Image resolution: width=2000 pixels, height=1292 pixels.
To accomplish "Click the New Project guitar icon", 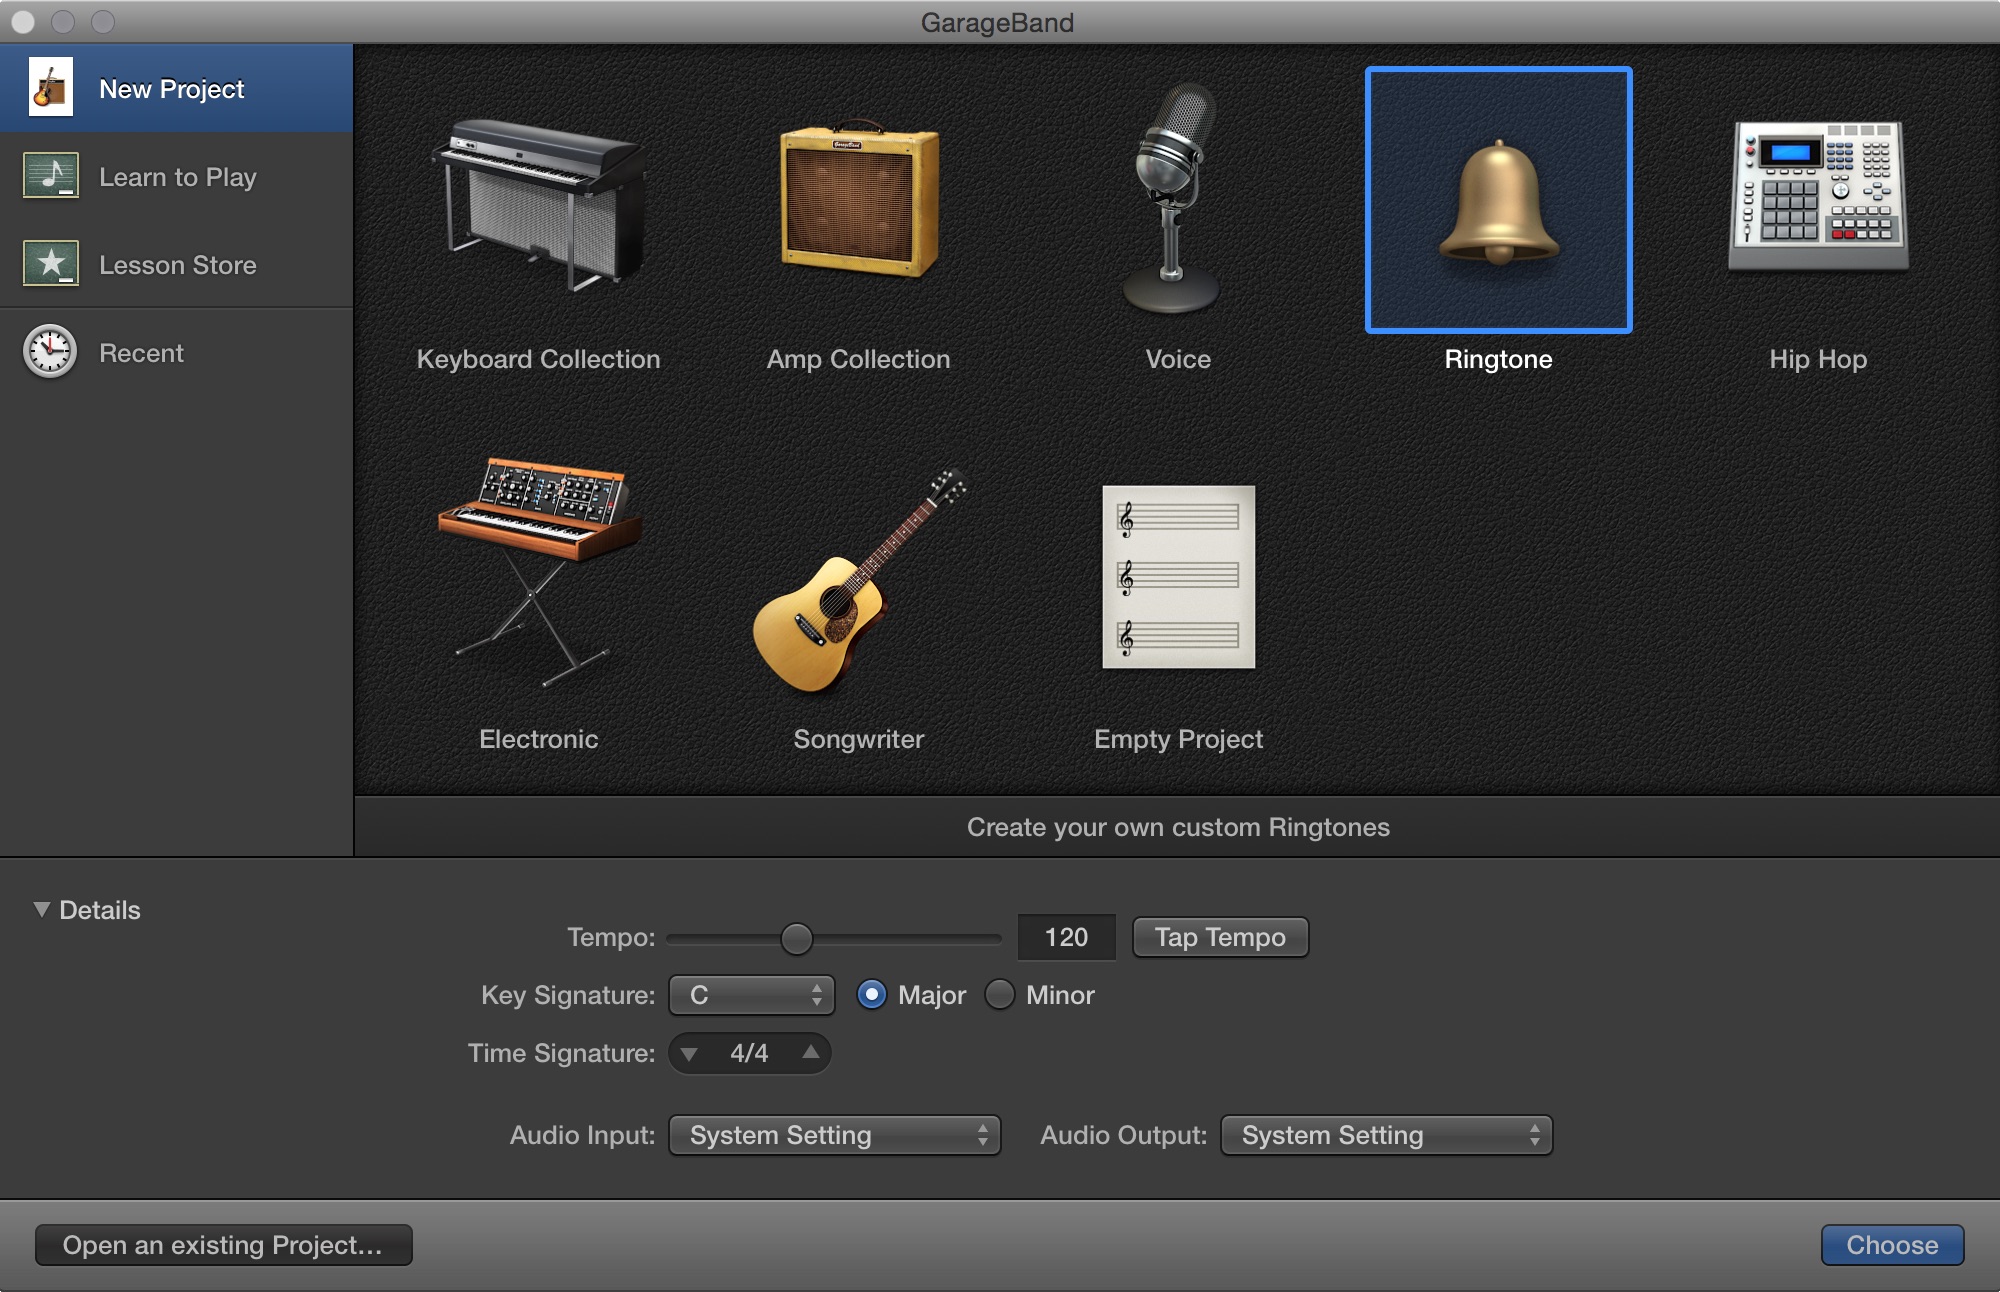I will point(50,87).
